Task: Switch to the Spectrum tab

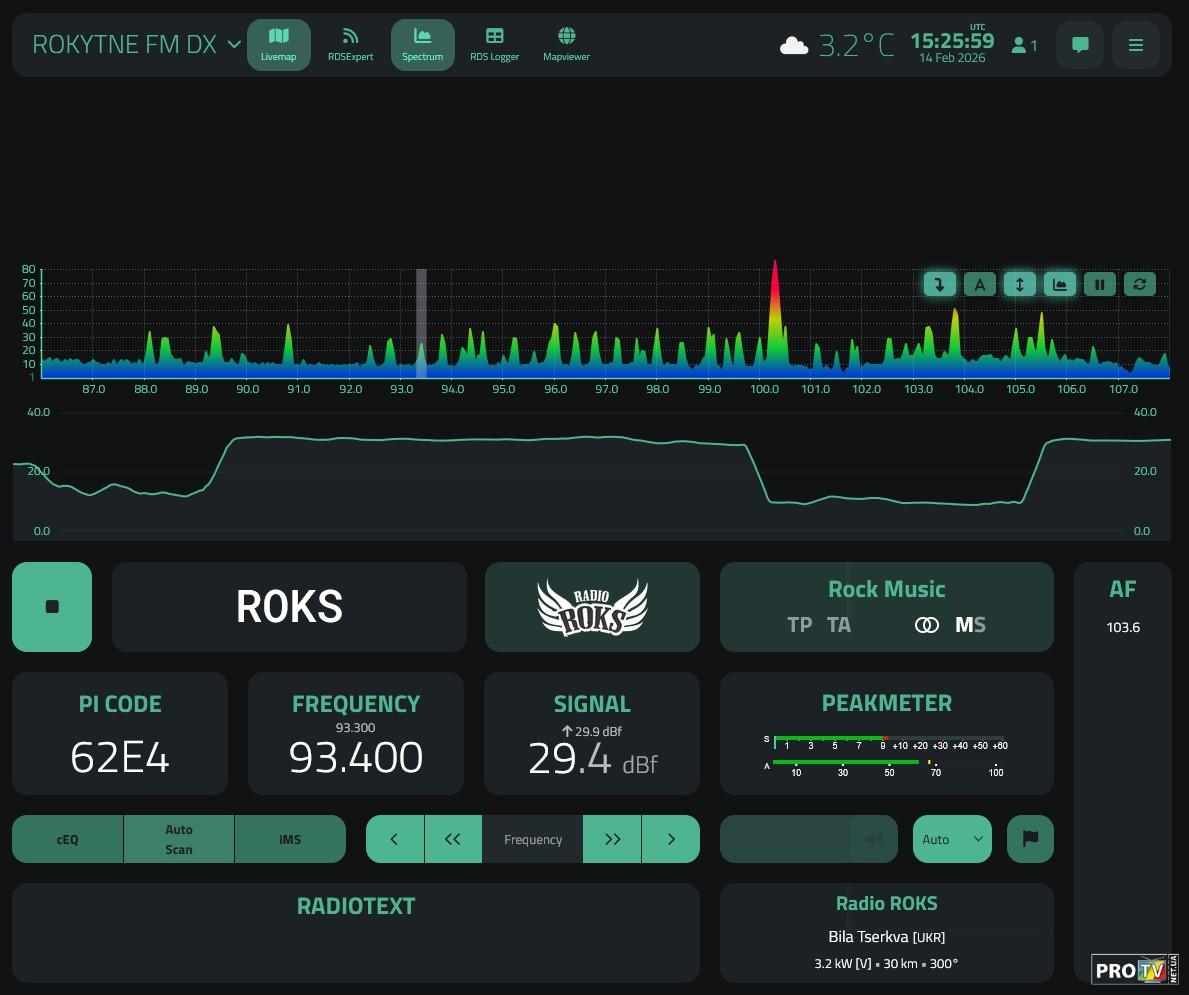Action: point(422,45)
